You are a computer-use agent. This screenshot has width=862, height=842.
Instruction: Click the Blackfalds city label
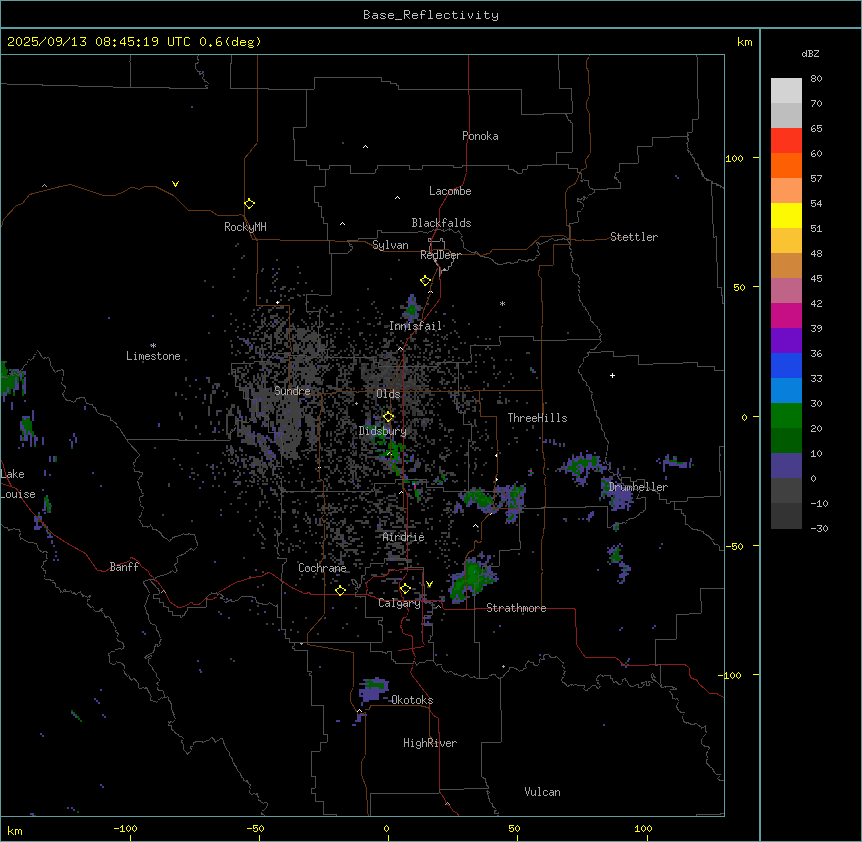tap(441, 223)
